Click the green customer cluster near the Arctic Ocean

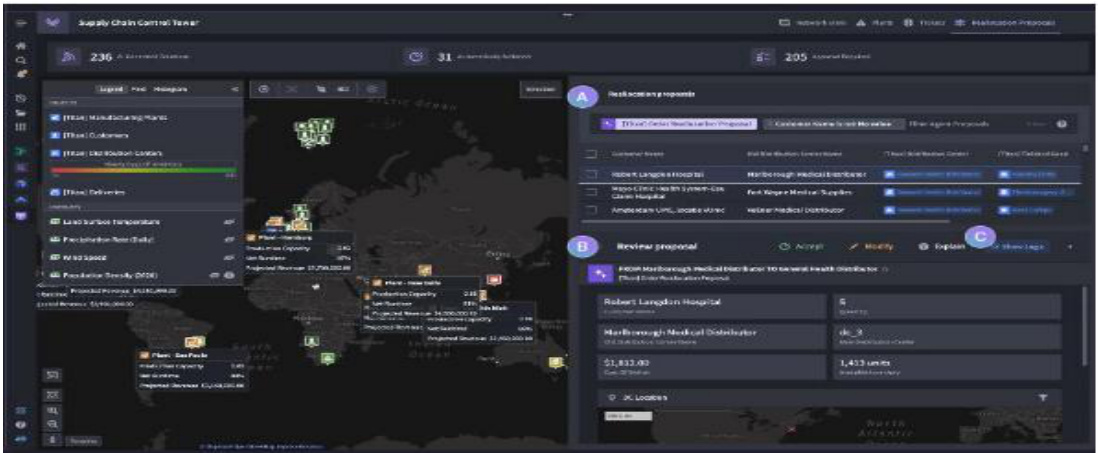(x=314, y=133)
